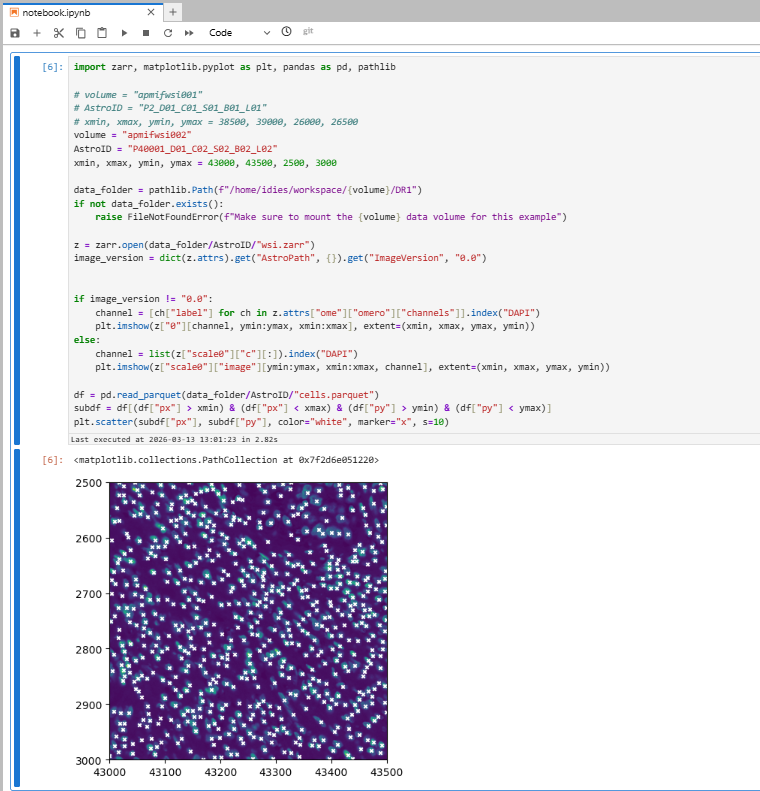Screen dimensions: 760x791
Task: Paste cell from the clipboard
Action: [102, 33]
